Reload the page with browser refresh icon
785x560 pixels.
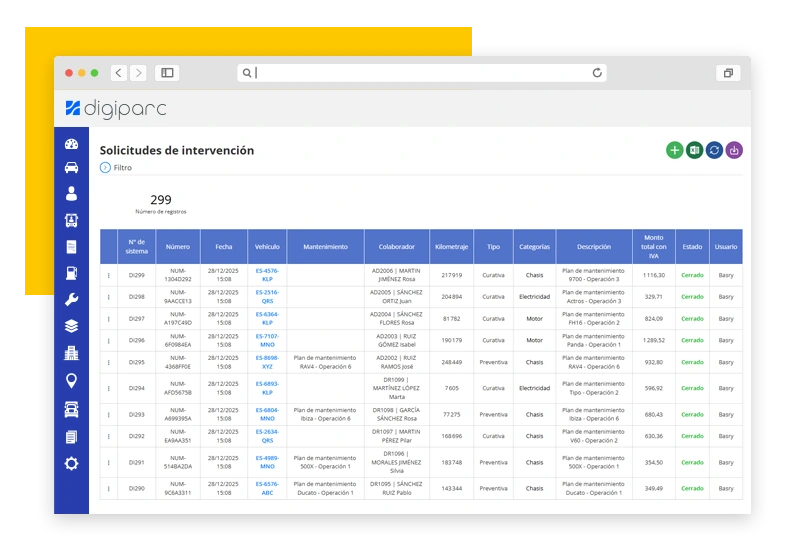click(597, 73)
